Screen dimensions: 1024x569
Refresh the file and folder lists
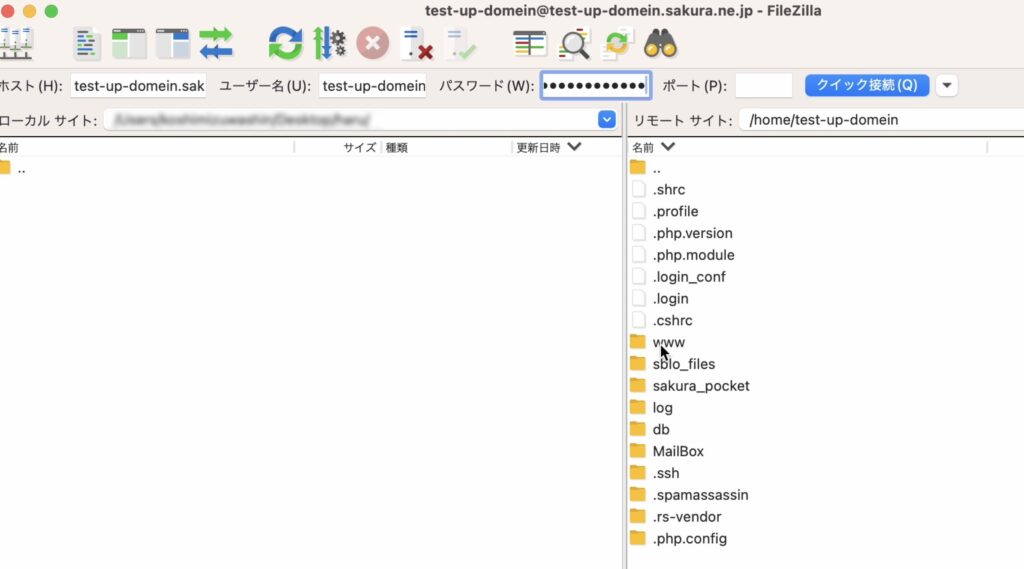click(285, 43)
